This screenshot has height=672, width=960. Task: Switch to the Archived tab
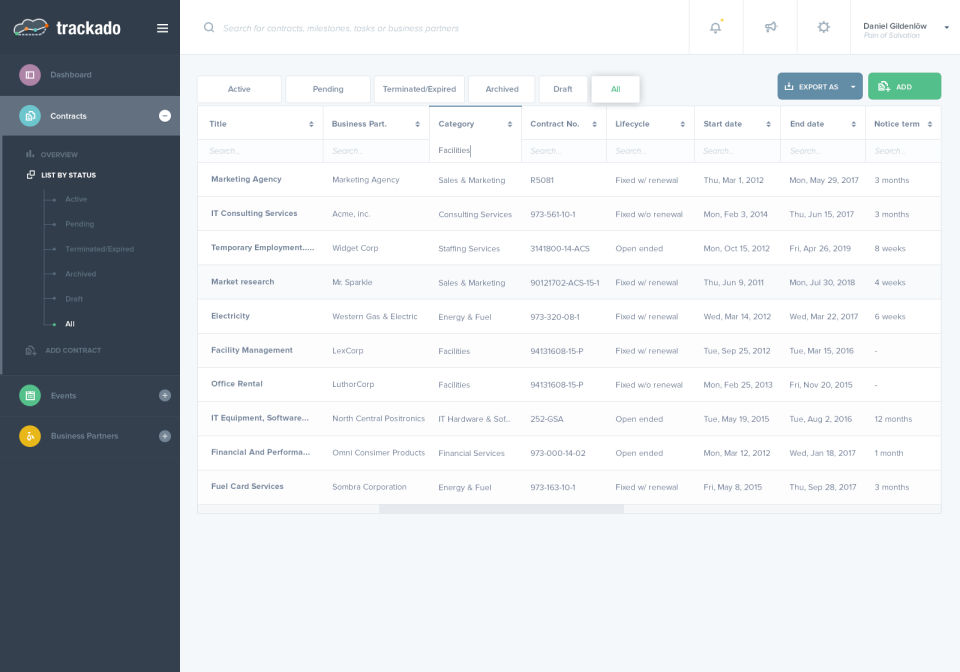pyautogui.click(x=502, y=89)
